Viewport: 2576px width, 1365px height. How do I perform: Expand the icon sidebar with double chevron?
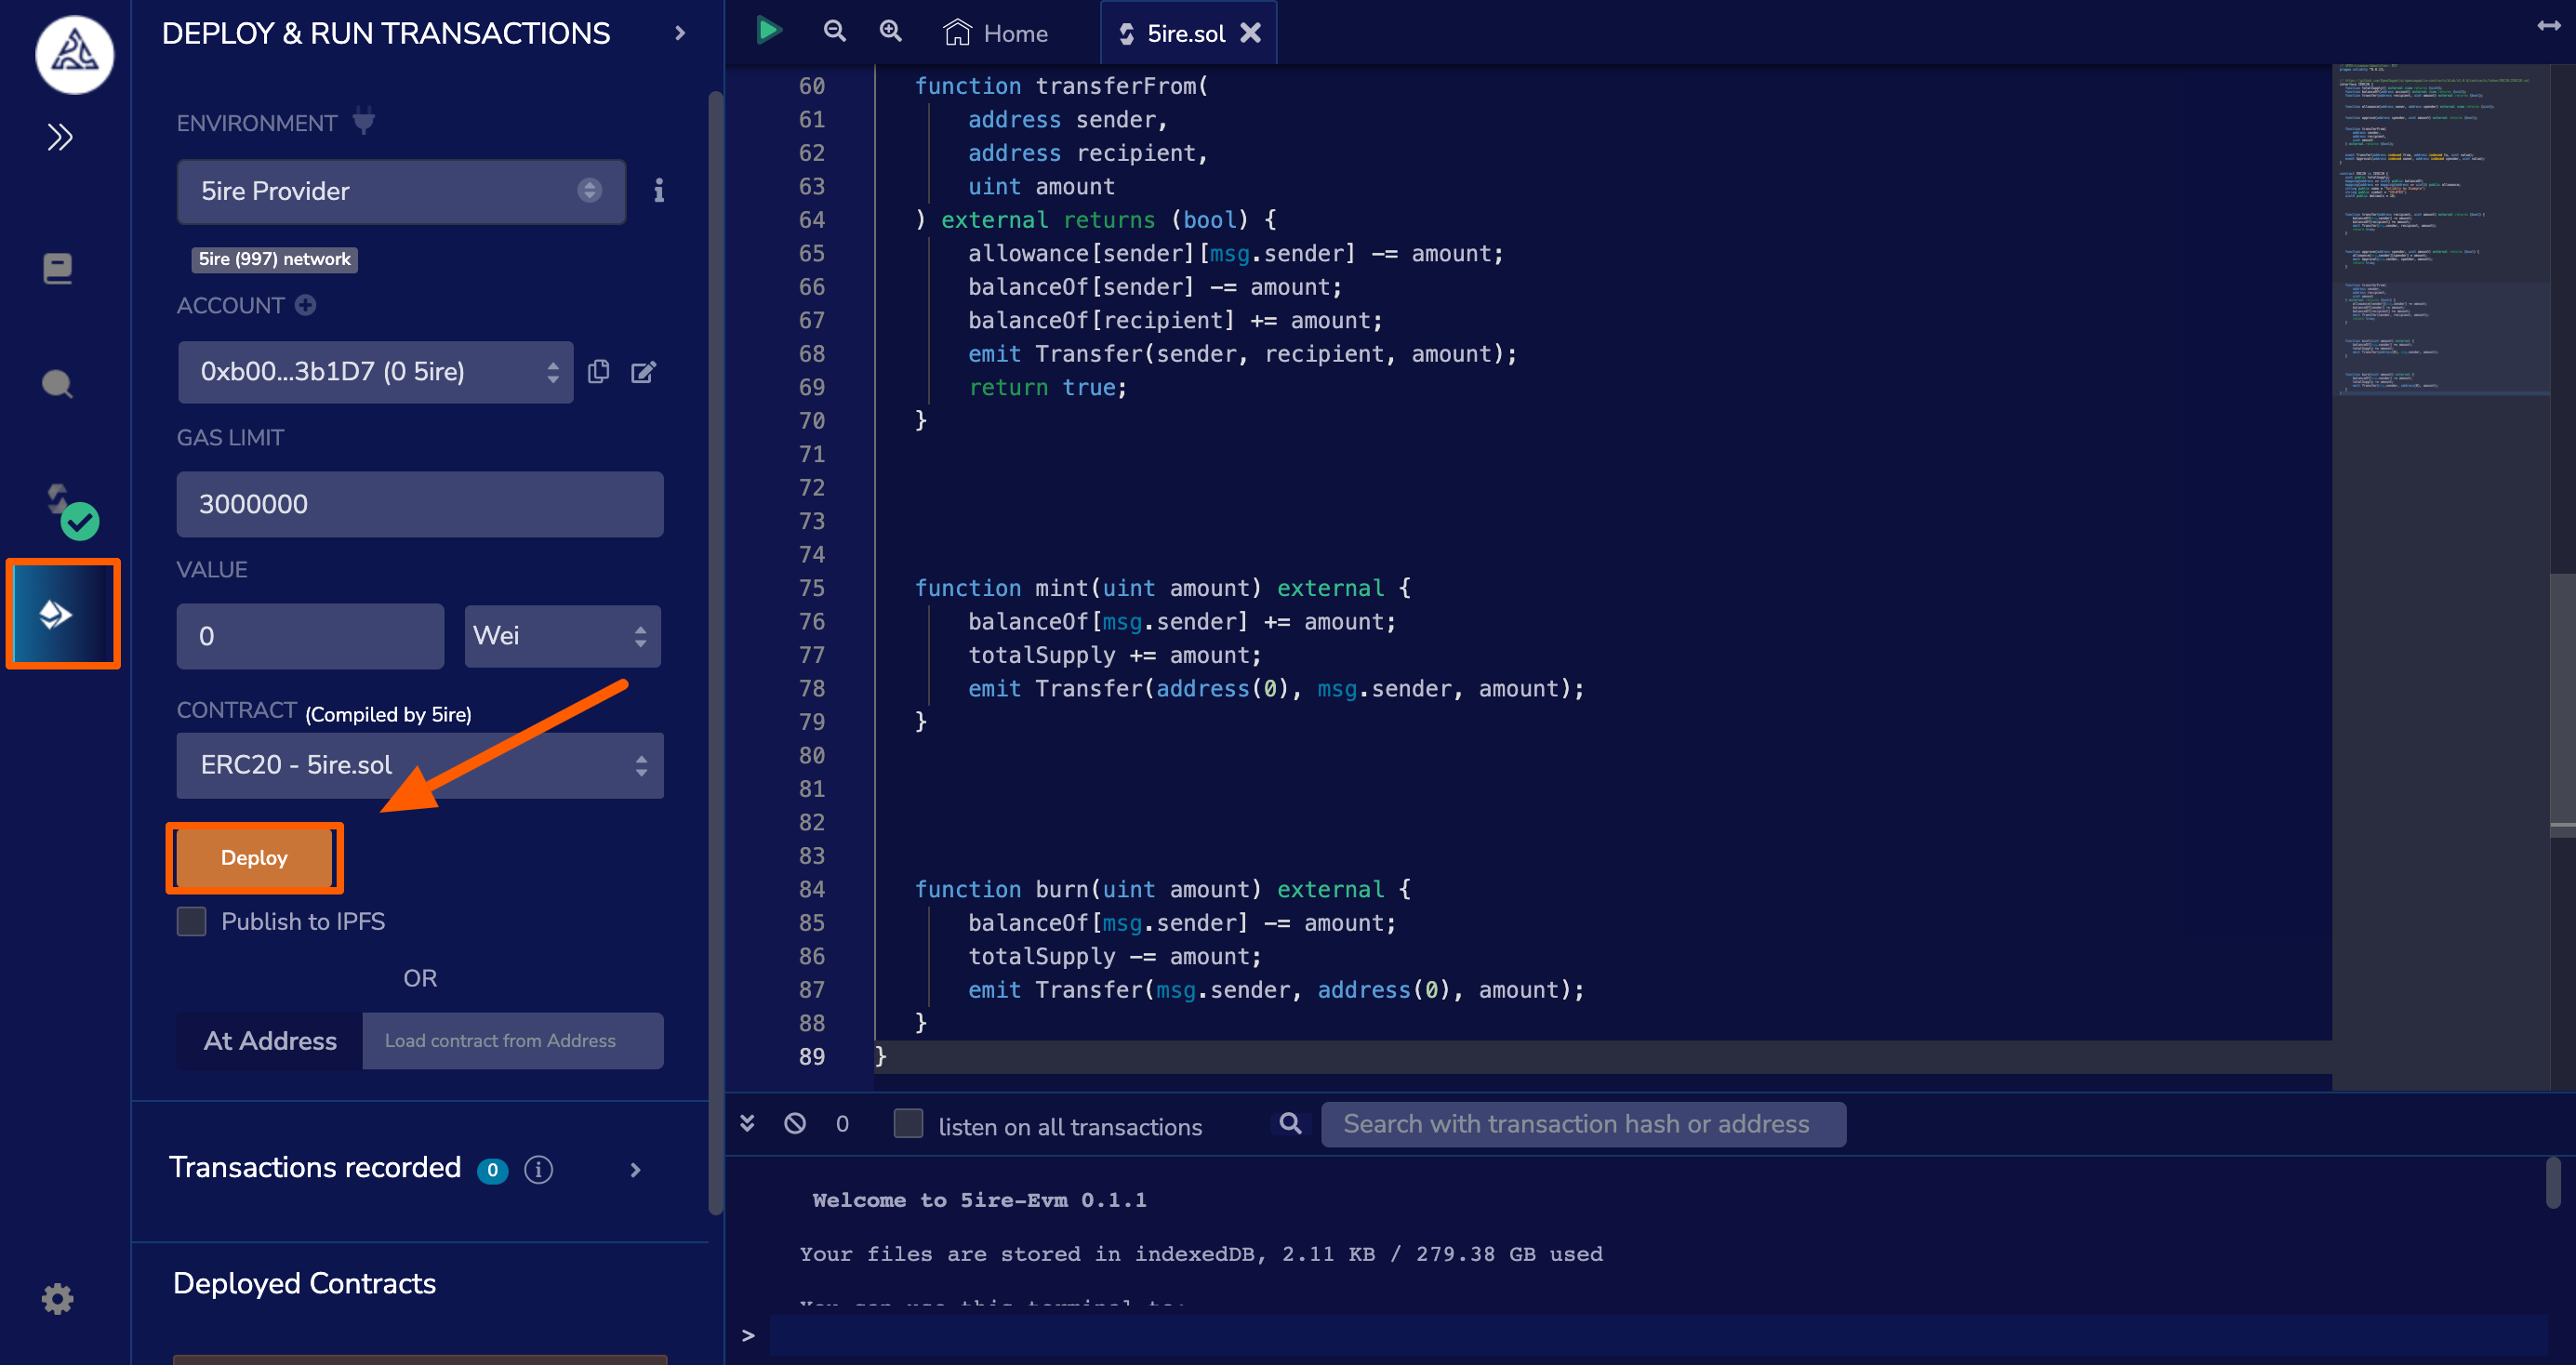(60, 137)
